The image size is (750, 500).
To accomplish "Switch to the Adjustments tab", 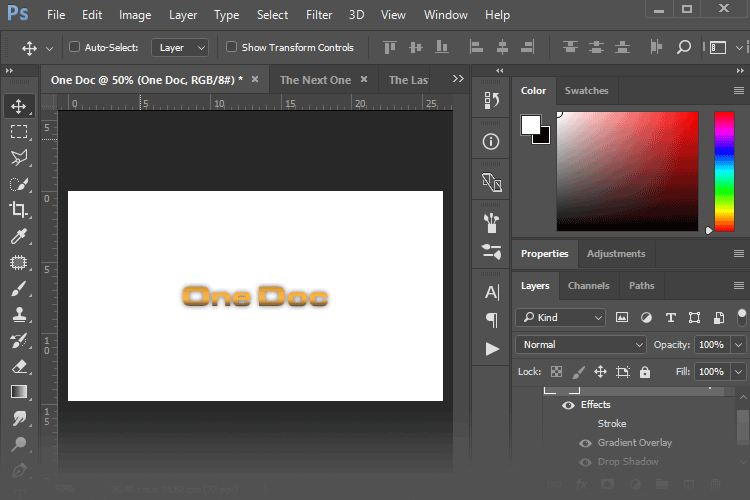I will coord(616,254).
